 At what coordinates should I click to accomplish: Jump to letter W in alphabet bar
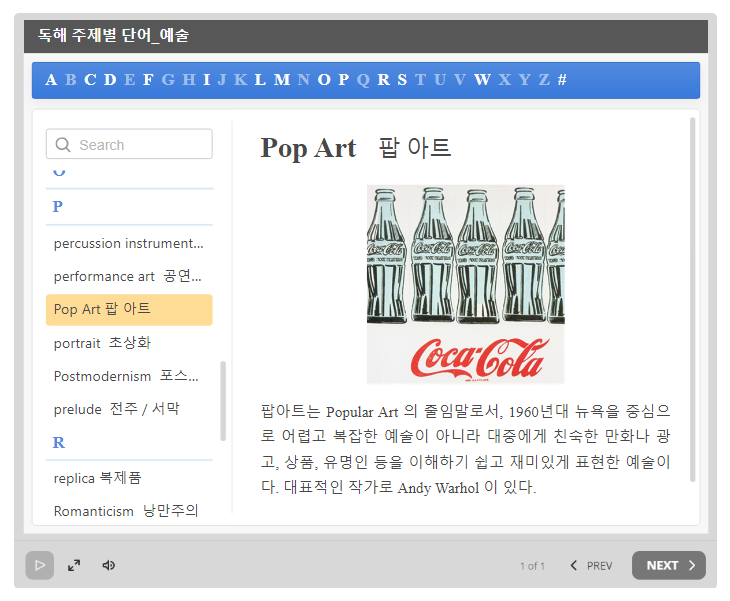tap(482, 80)
